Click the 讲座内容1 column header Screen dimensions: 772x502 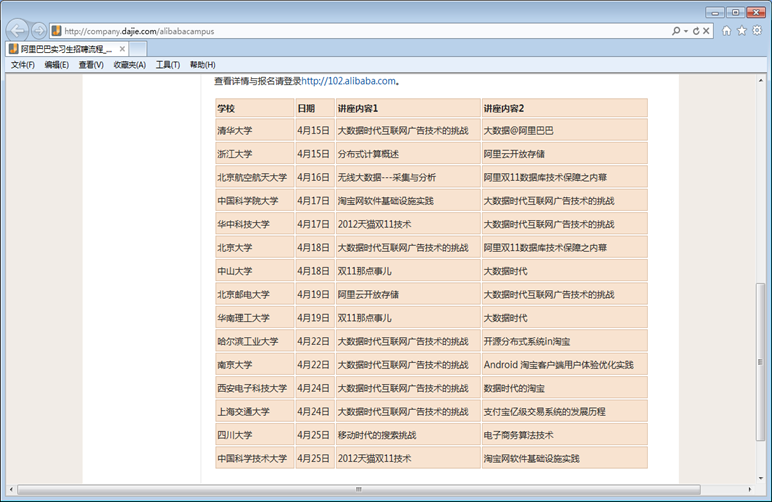tap(408, 108)
